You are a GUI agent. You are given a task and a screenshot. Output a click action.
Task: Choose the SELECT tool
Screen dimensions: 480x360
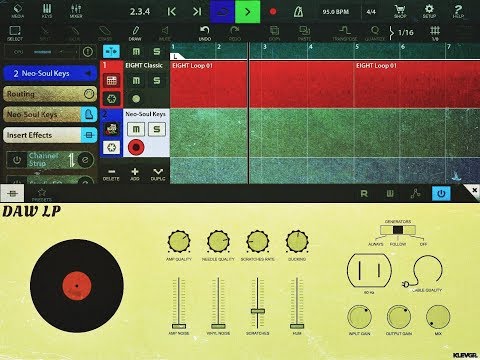pyautogui.click(x=15, y=33)
